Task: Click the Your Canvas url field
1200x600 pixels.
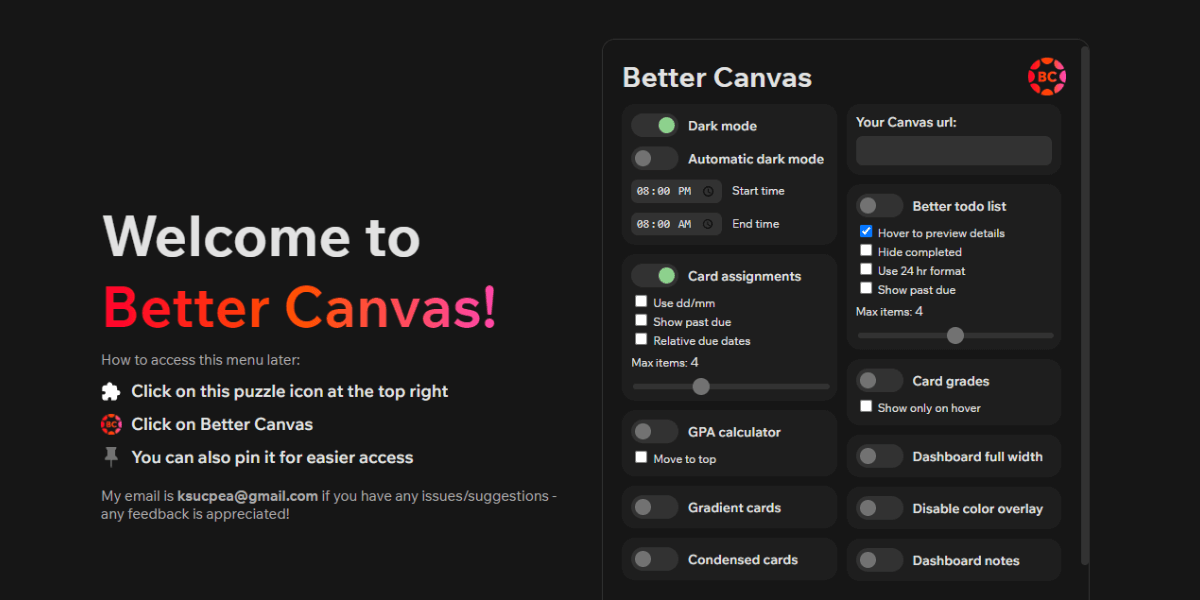Action: [x=953, y=151]
